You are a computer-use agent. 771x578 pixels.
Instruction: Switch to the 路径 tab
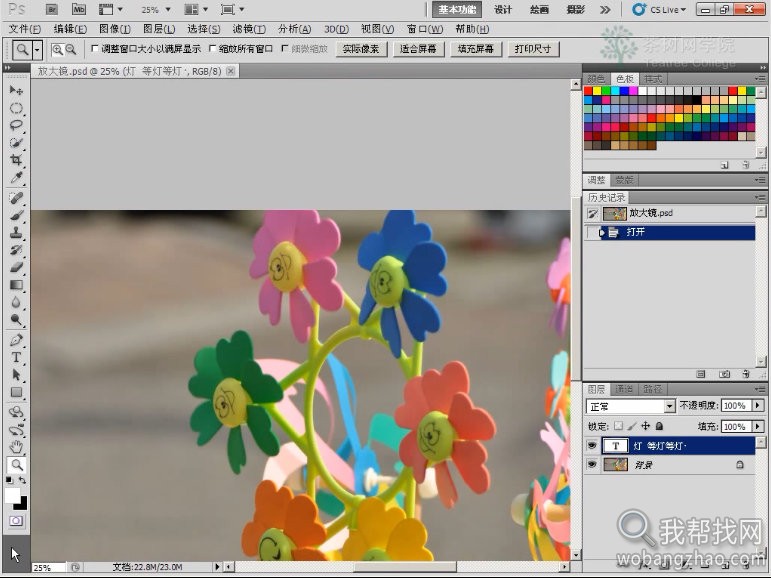coord(652,389)
